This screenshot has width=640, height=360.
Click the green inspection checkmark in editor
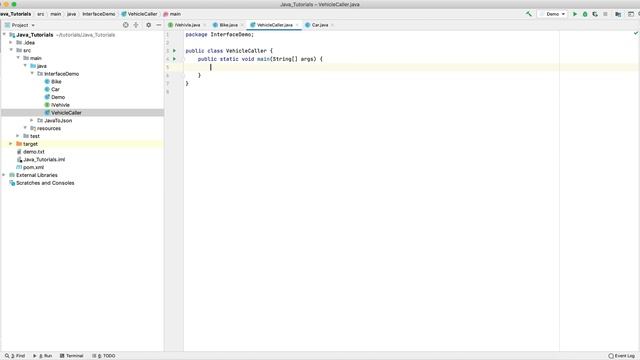click(636, 33)
